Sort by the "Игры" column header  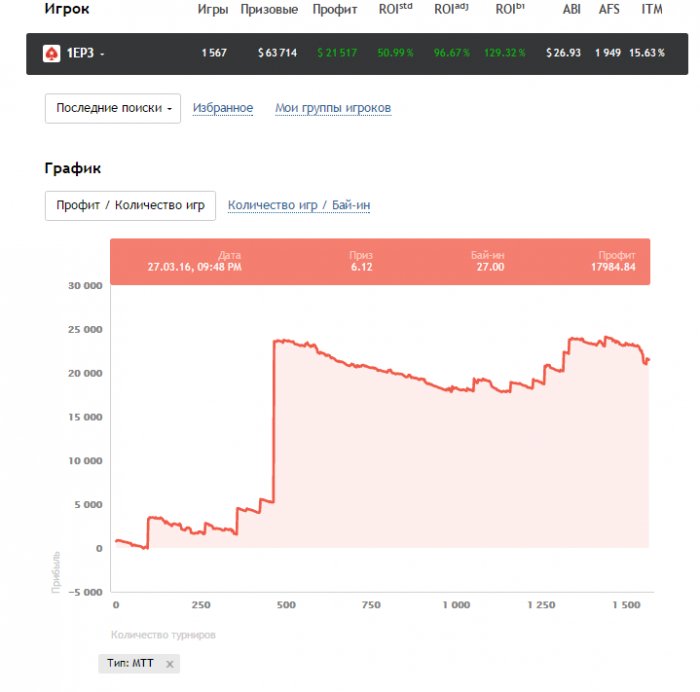(212, 9)
